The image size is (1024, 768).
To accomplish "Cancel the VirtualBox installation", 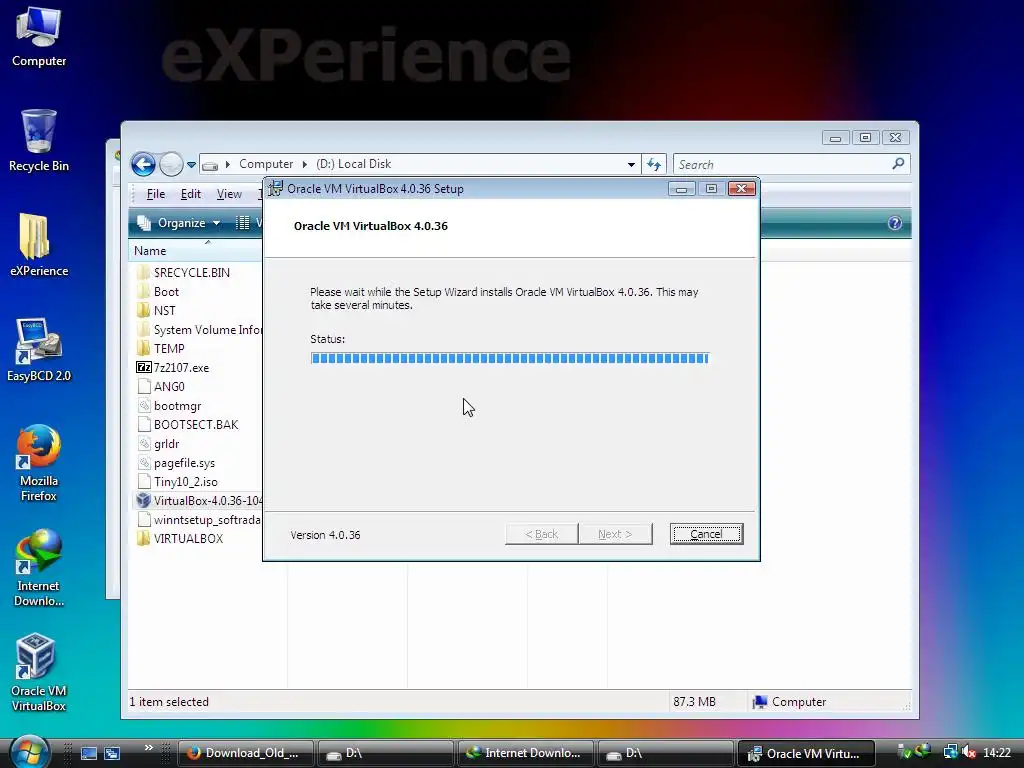I will (706, 534).
